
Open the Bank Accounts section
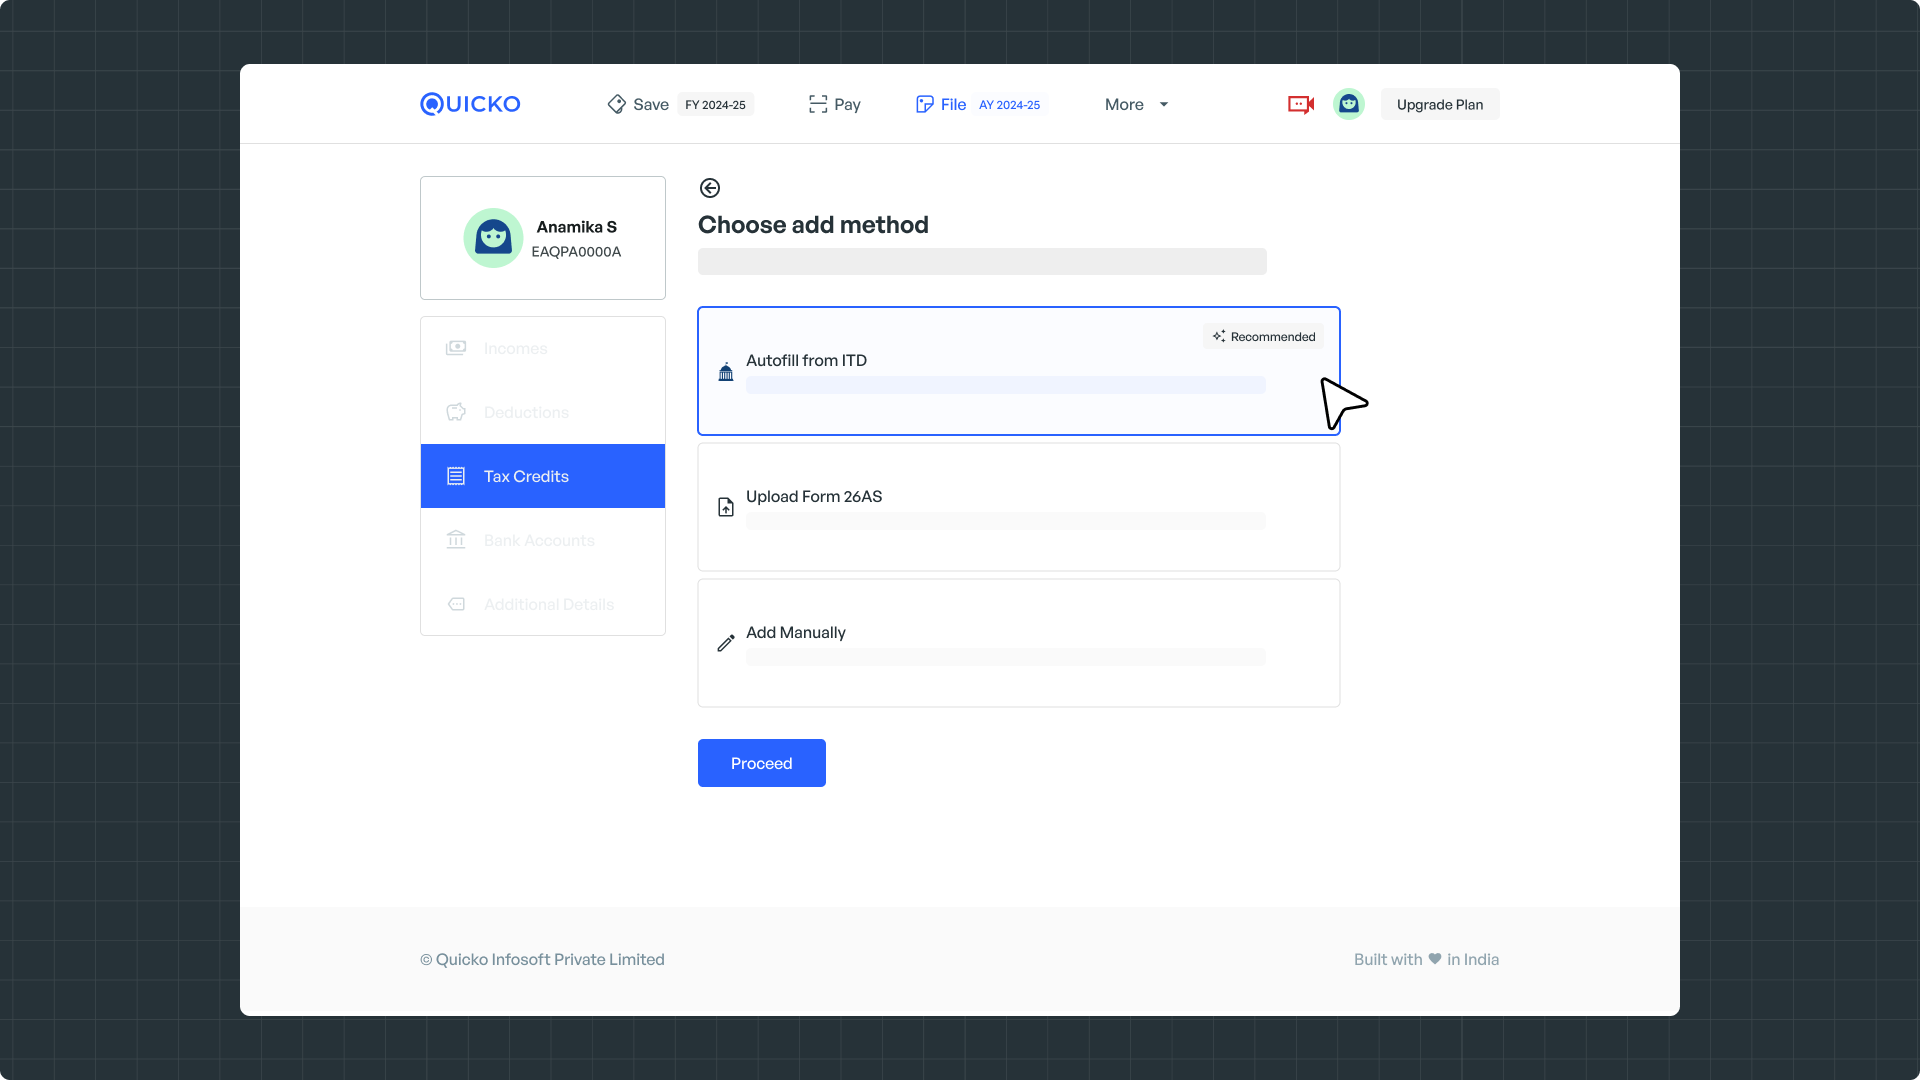[x=543, y=540]
